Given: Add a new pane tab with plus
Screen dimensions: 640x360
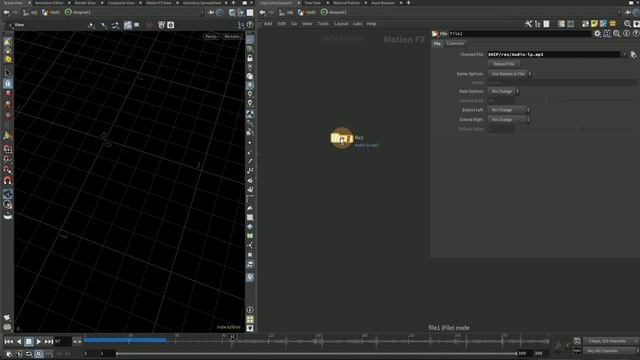Looking at the screenshot, I should pyautogui.click(x=233, y=2).
